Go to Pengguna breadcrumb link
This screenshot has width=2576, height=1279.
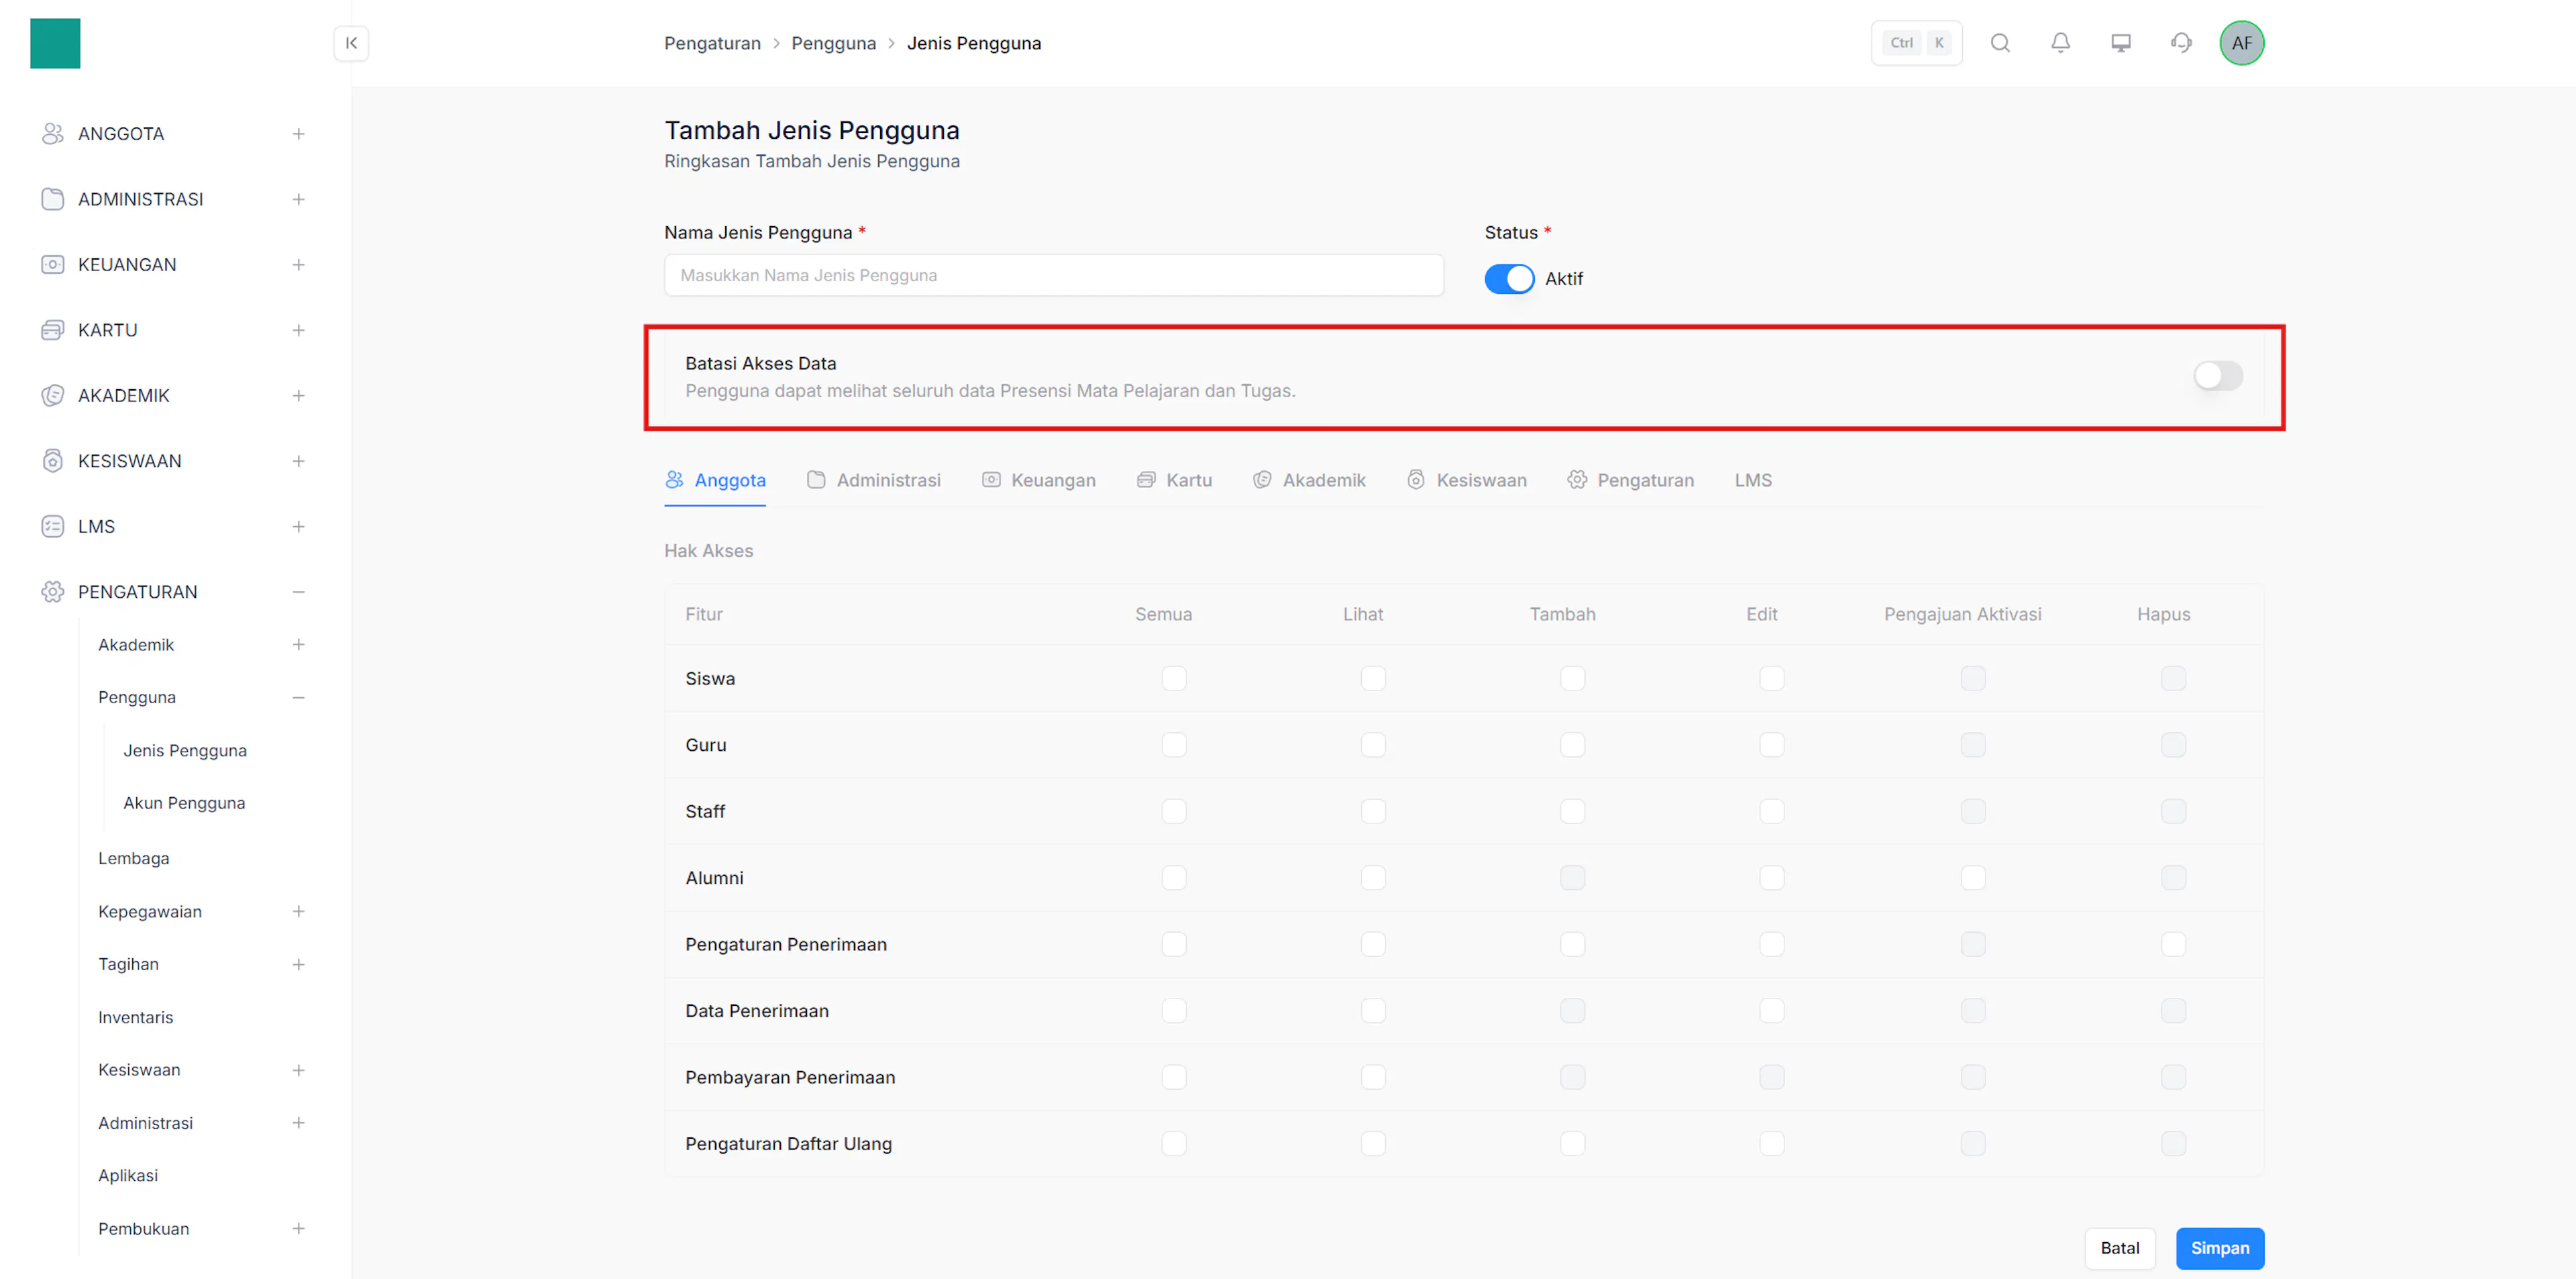tap(833, 43)
